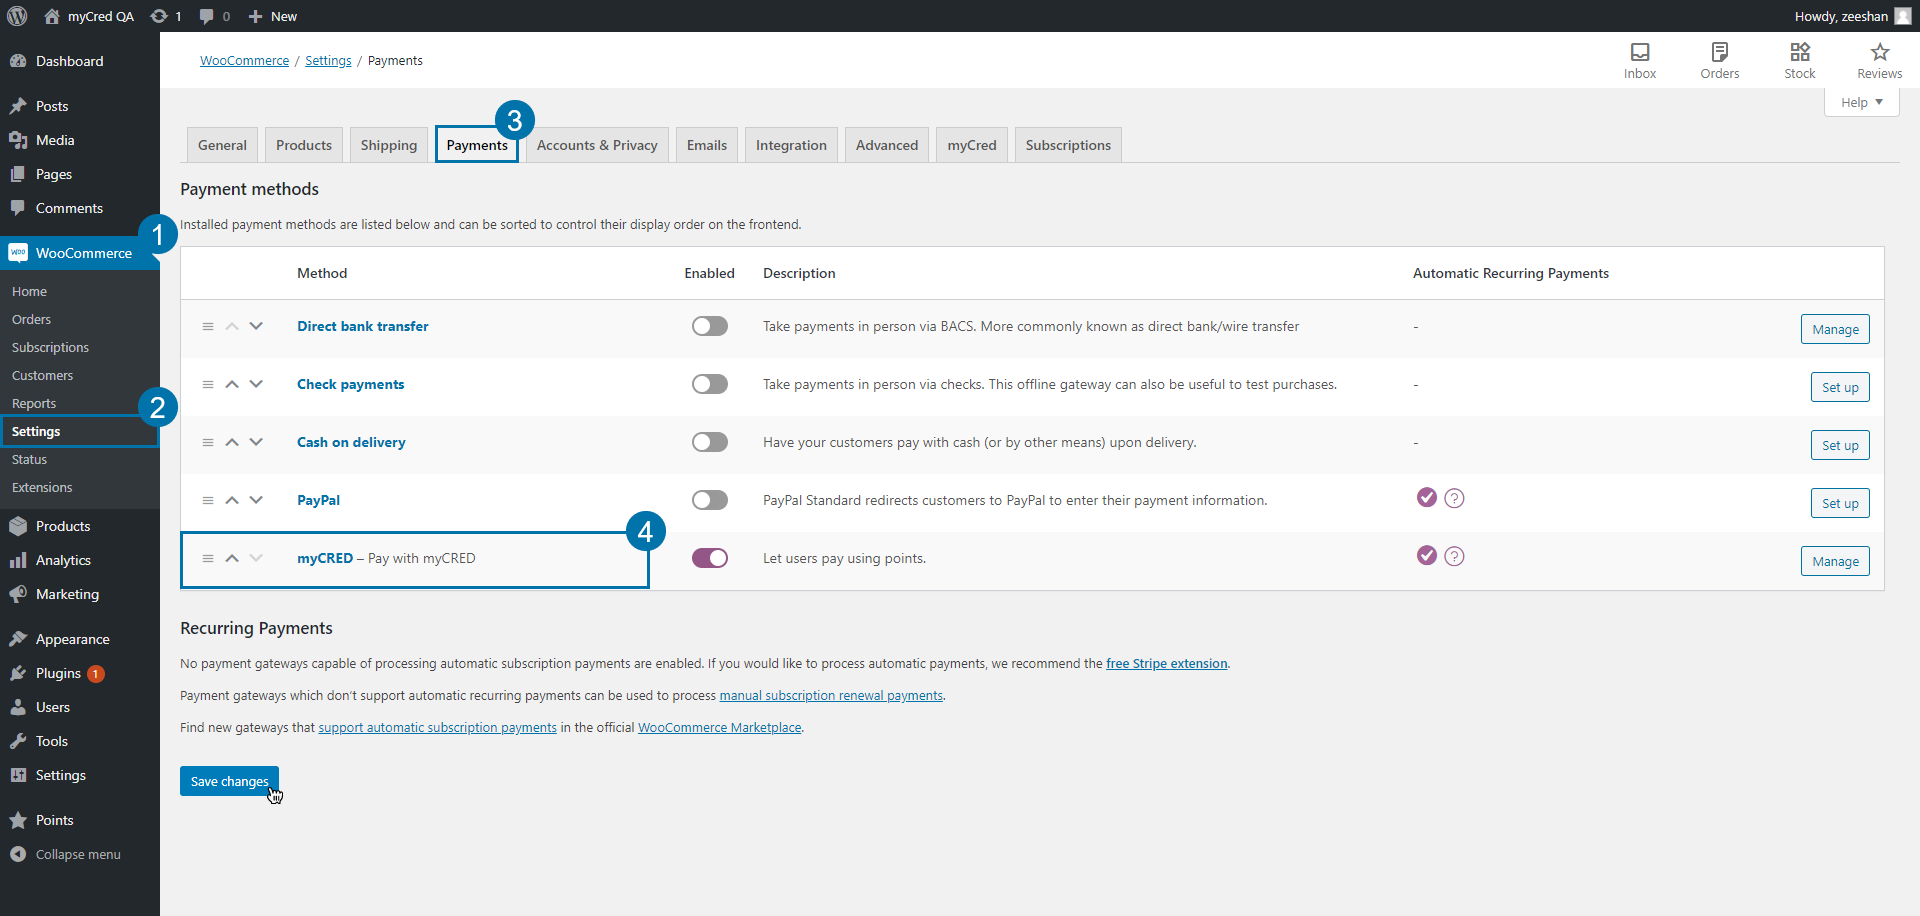Viewport: 1920px width, 916px height.
Task: Open the Integration tab
Action: click(x=791, y=145)
